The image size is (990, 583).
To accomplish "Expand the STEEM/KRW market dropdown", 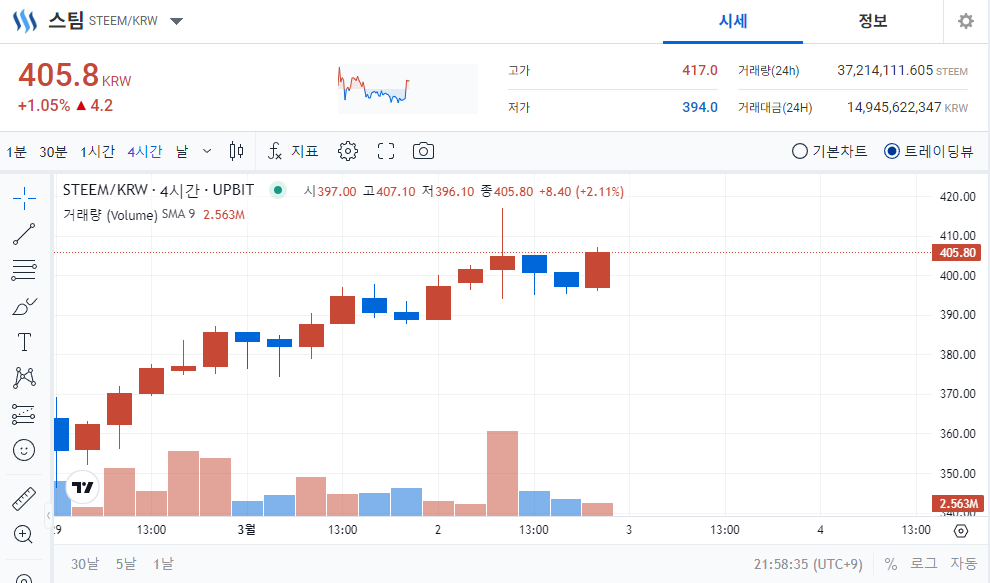I will click(x=177, y=21).
